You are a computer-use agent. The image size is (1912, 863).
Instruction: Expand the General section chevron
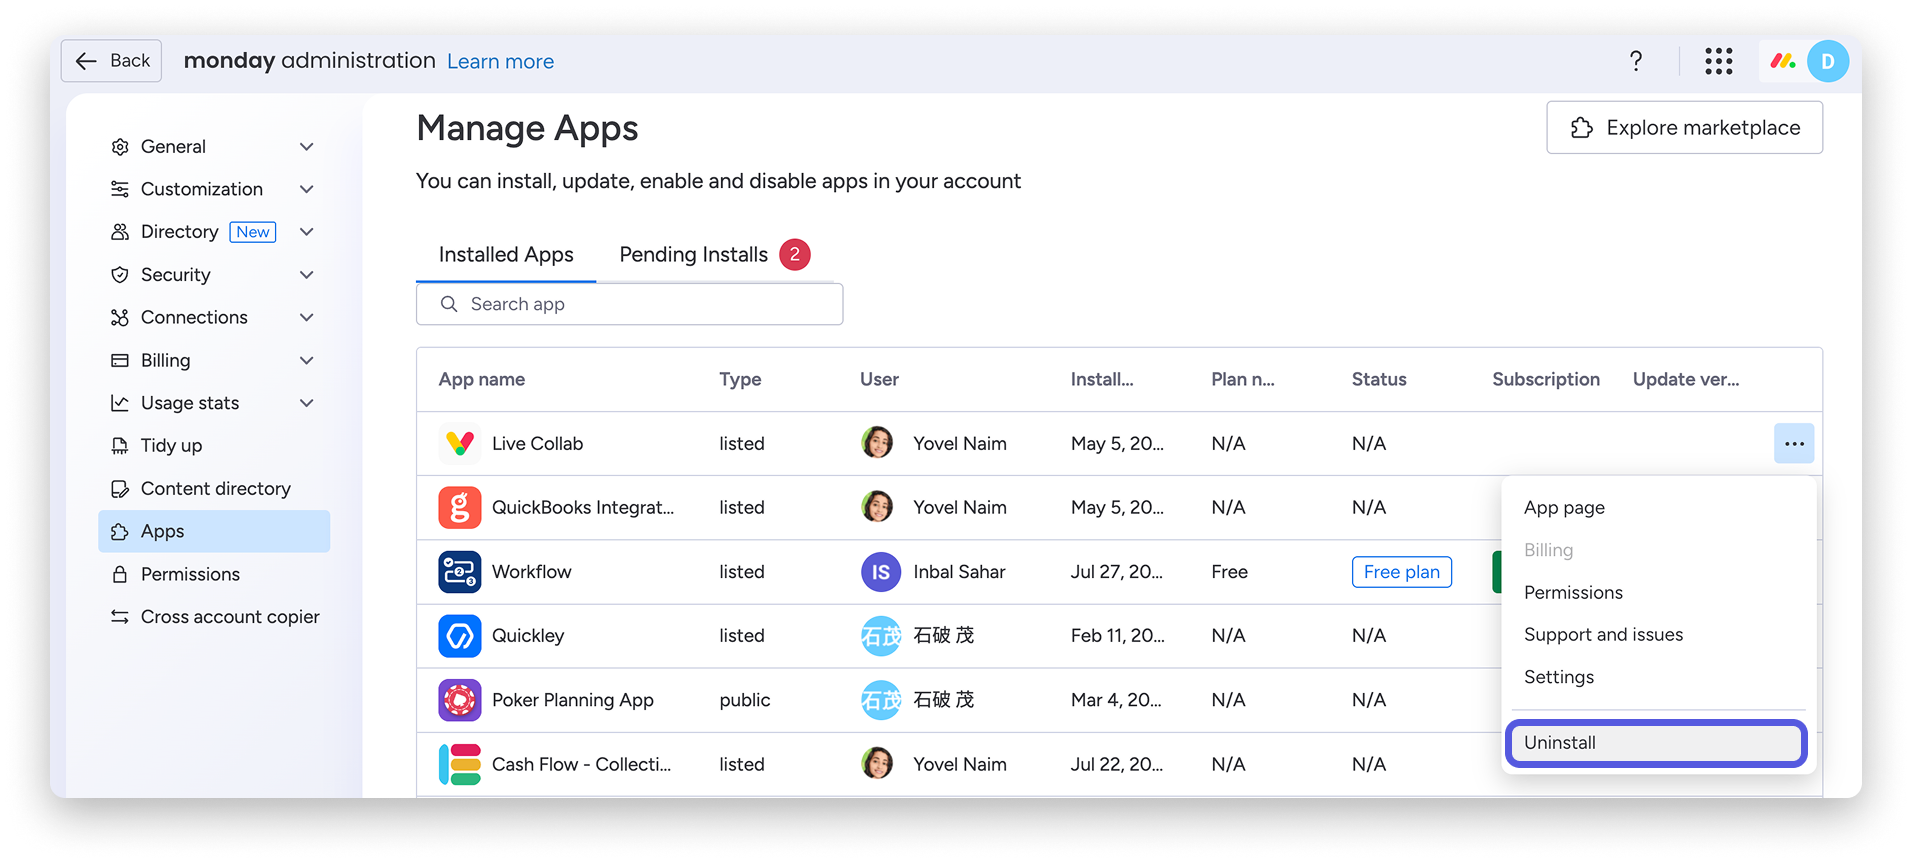(307, 147)
